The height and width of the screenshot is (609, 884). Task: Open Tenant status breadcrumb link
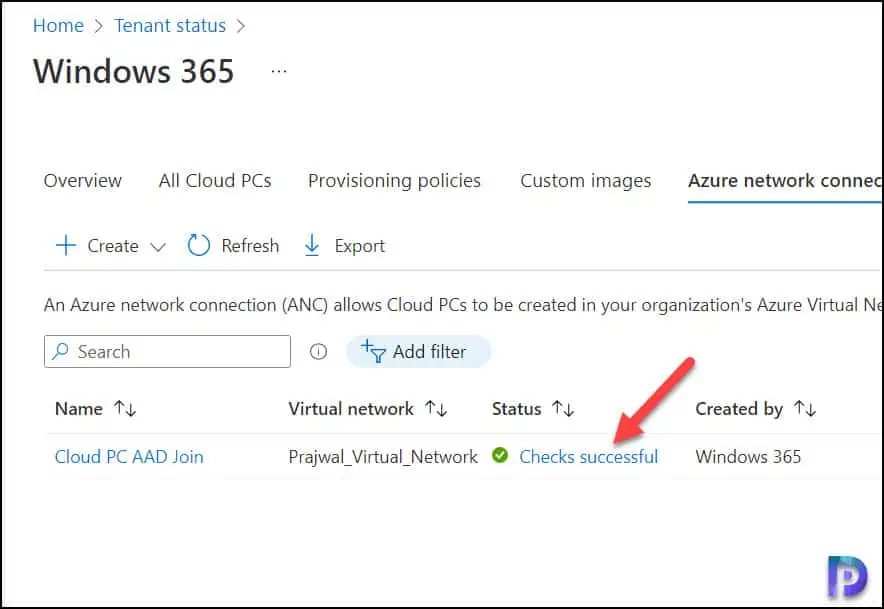pyautogui.click(x=170, y=25)
